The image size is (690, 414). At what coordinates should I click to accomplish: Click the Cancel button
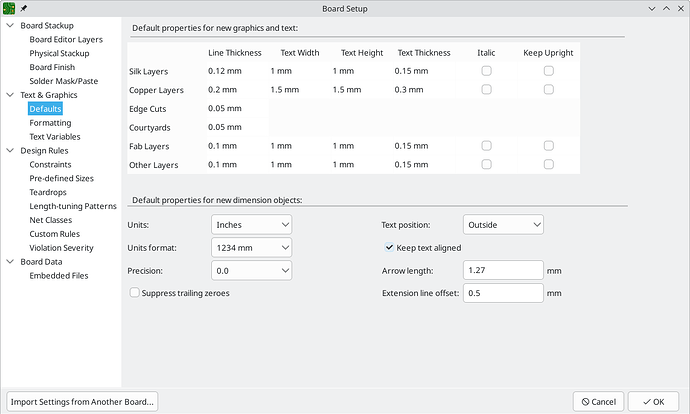(598, 402)
